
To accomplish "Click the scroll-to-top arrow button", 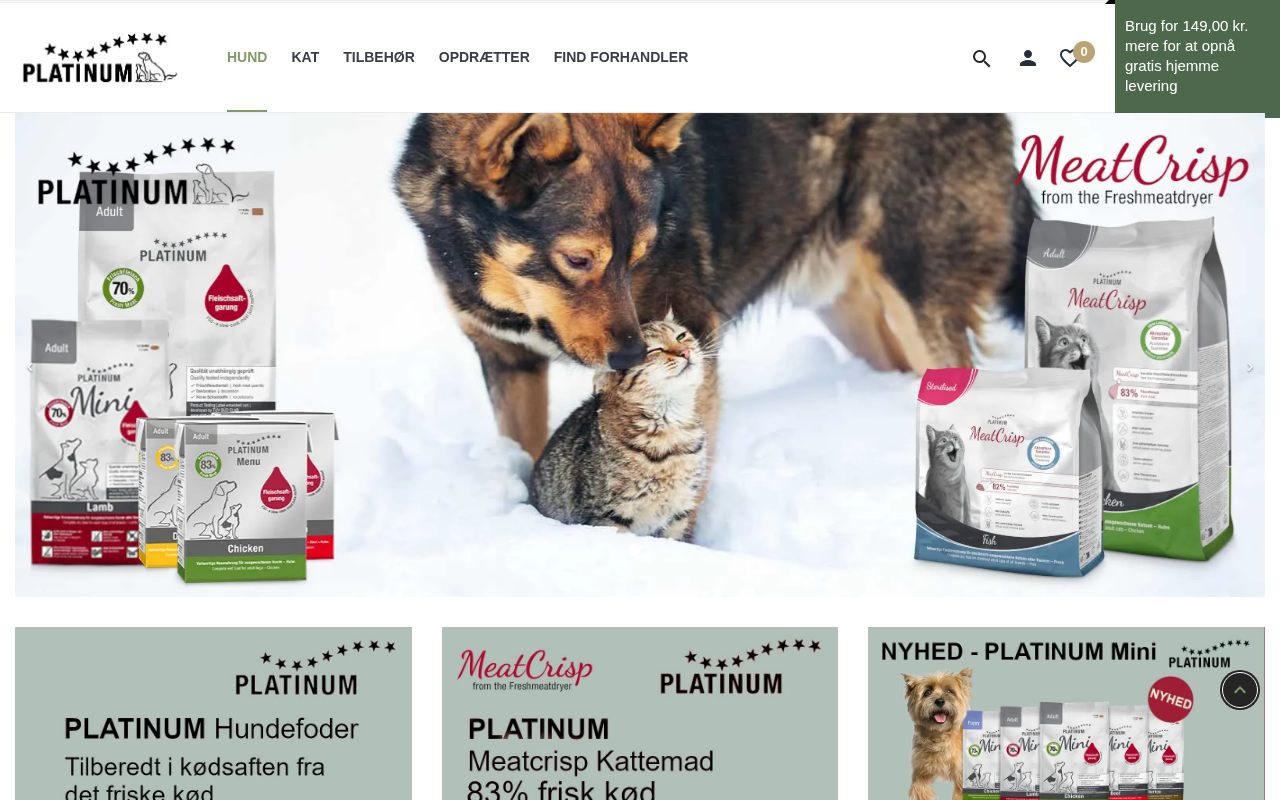I will pos(1240,690).
